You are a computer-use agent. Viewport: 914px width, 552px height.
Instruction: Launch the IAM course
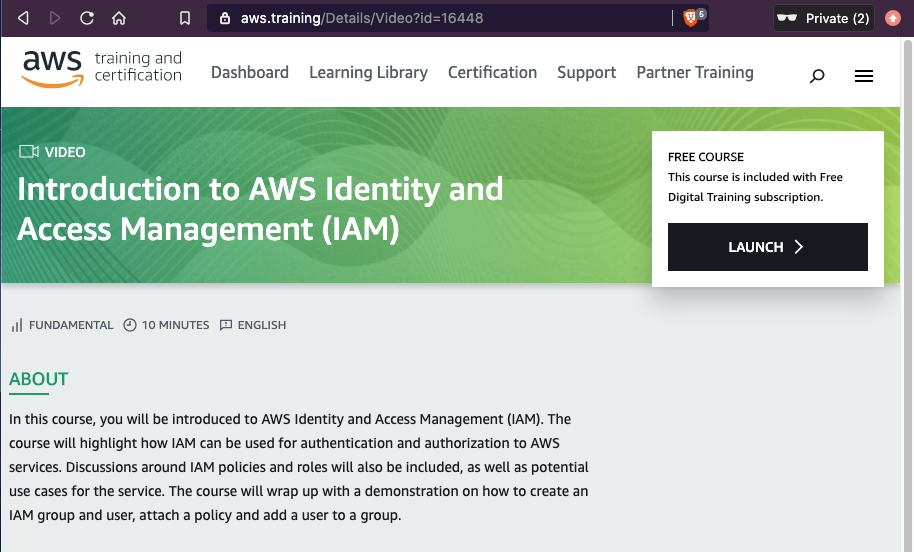pyautogui.click(x=767, y=247)
